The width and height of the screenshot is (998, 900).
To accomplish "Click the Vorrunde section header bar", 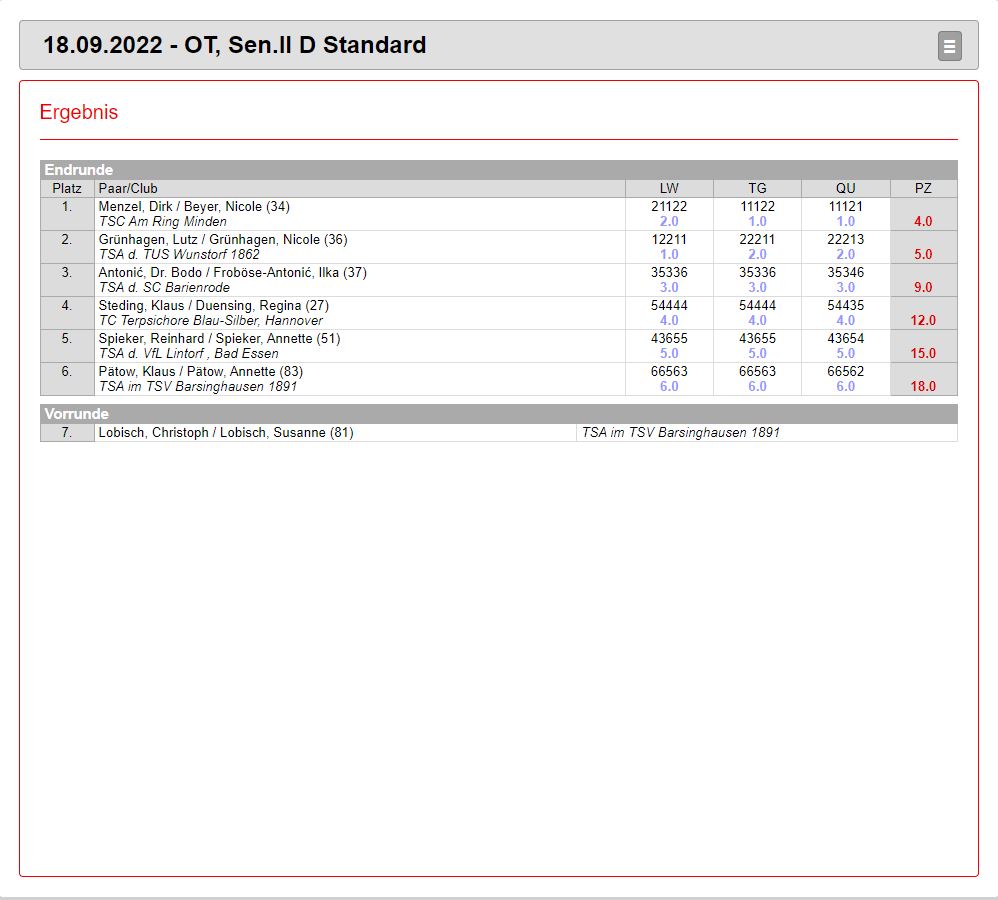I will coord(498,414).
